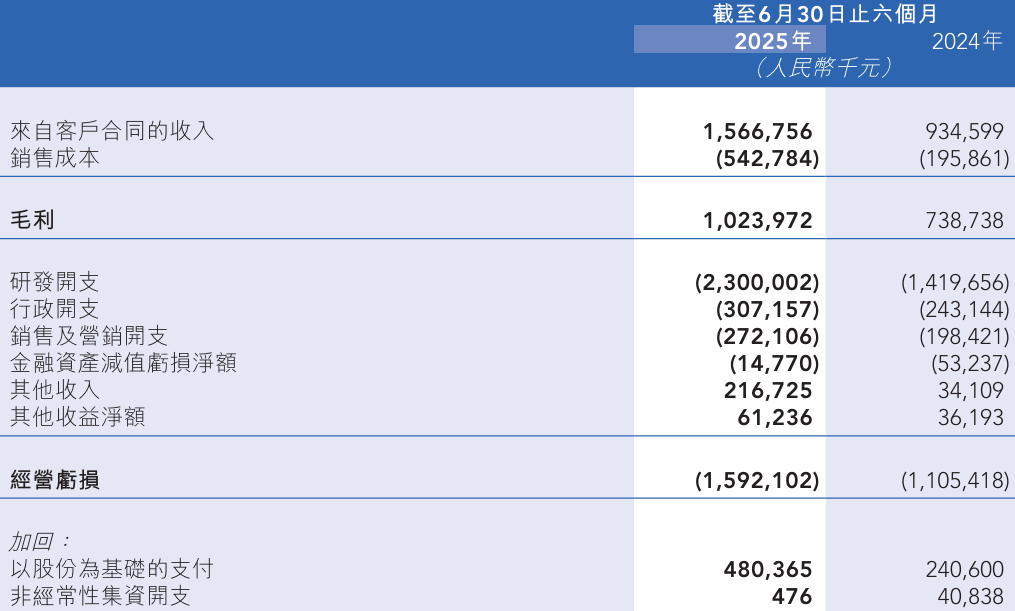Image resolution: width=1015 pixels, height=611 pixels.
Task: Select gross profit value 1,023,972
Action: [758, 221]
